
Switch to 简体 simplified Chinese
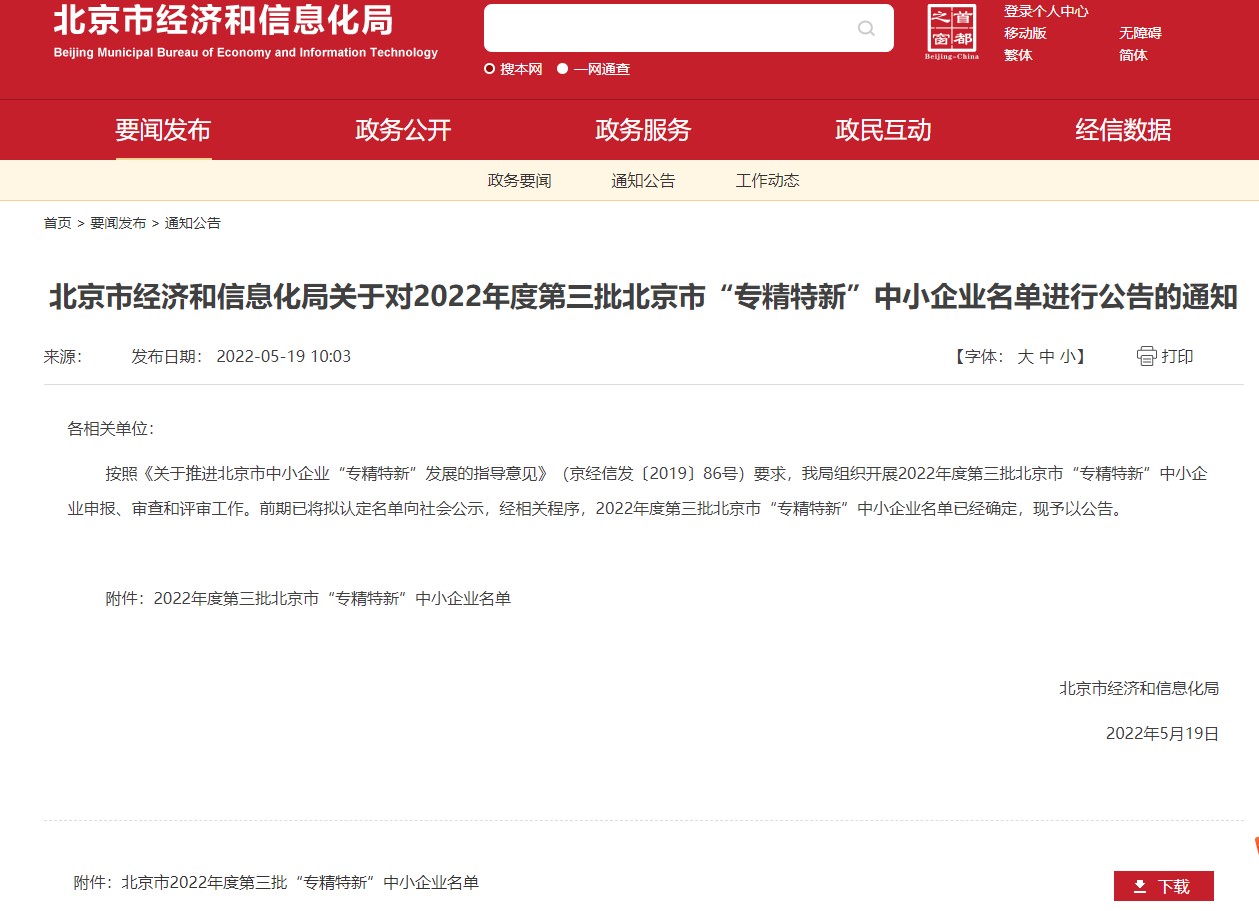[1133, 55]
